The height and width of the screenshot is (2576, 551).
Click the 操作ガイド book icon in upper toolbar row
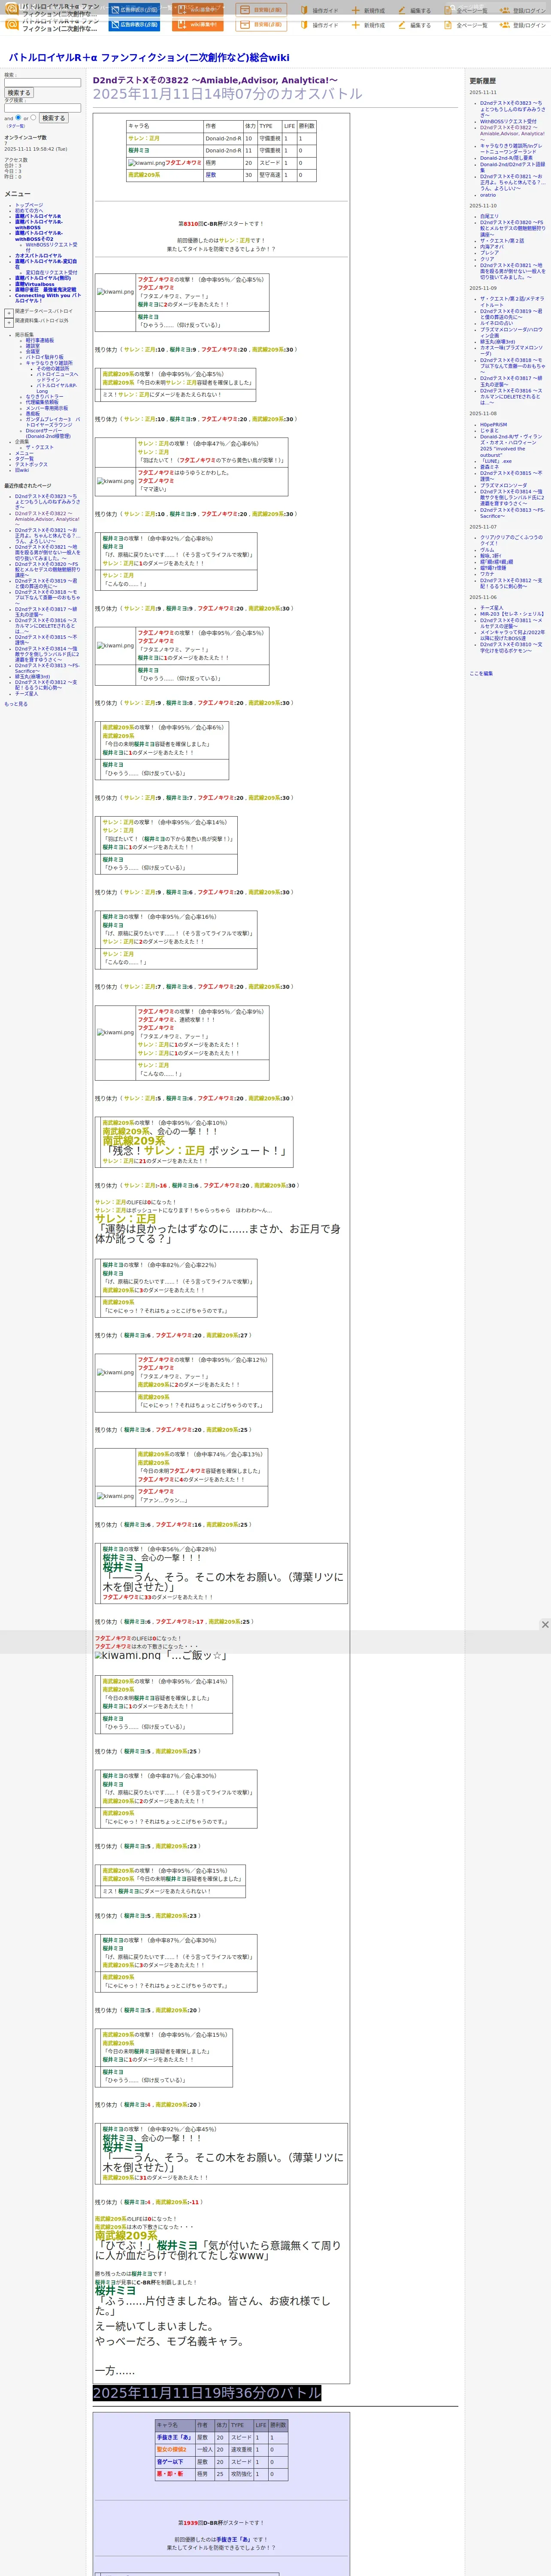tap(304, 10)
